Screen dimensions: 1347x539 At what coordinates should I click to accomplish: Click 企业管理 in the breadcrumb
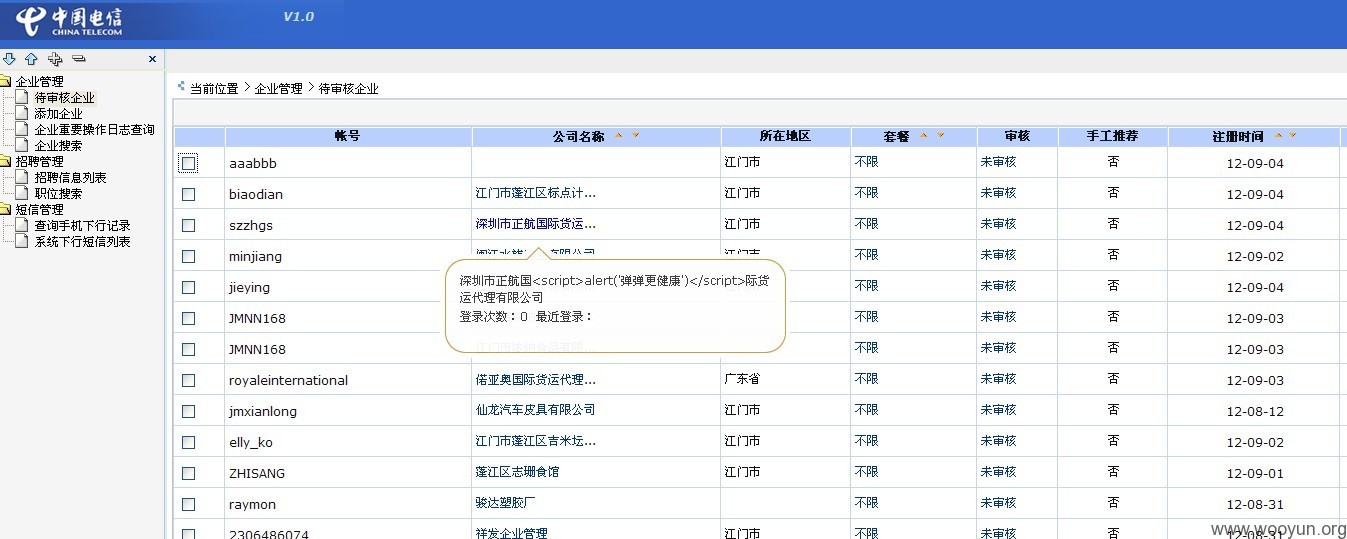click(x=278, y=88)
